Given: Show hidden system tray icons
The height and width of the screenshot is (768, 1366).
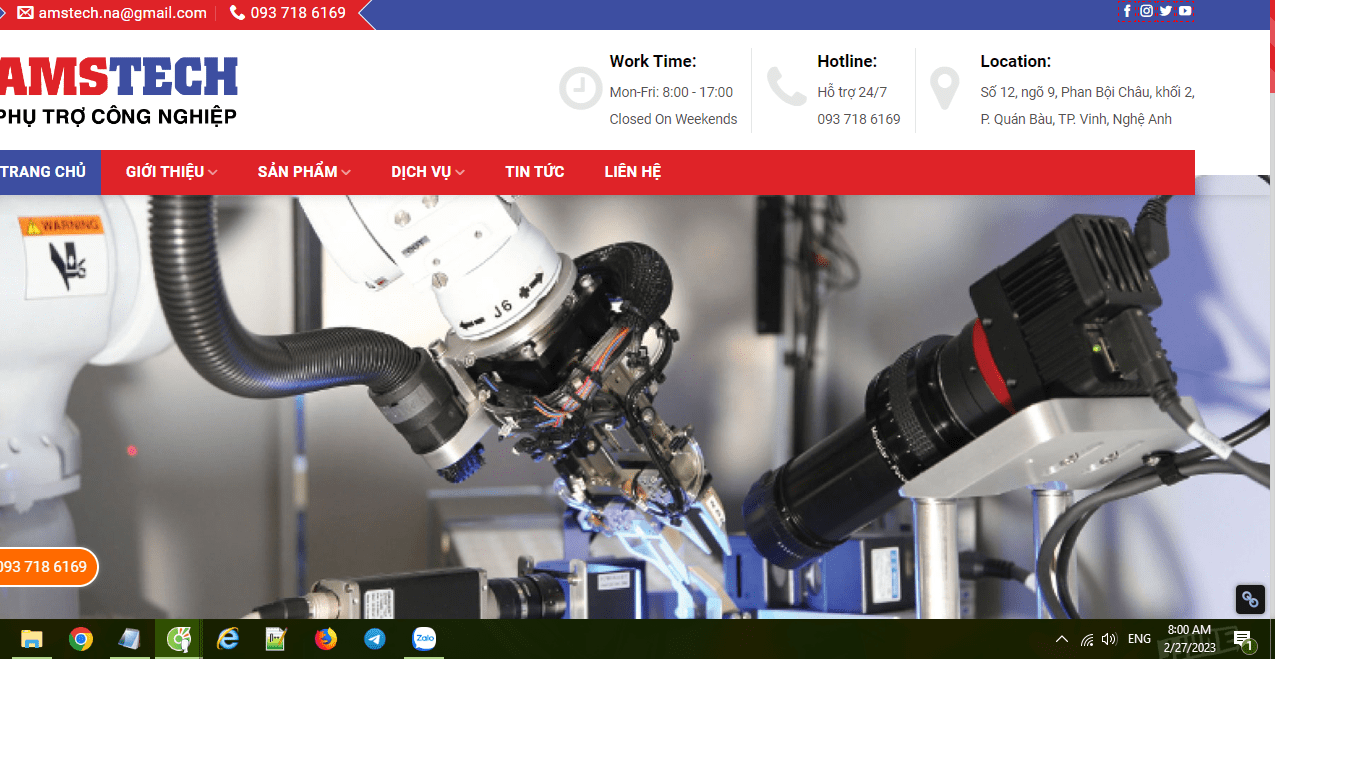Looking at the screenshot, I should pos(1062,639).
